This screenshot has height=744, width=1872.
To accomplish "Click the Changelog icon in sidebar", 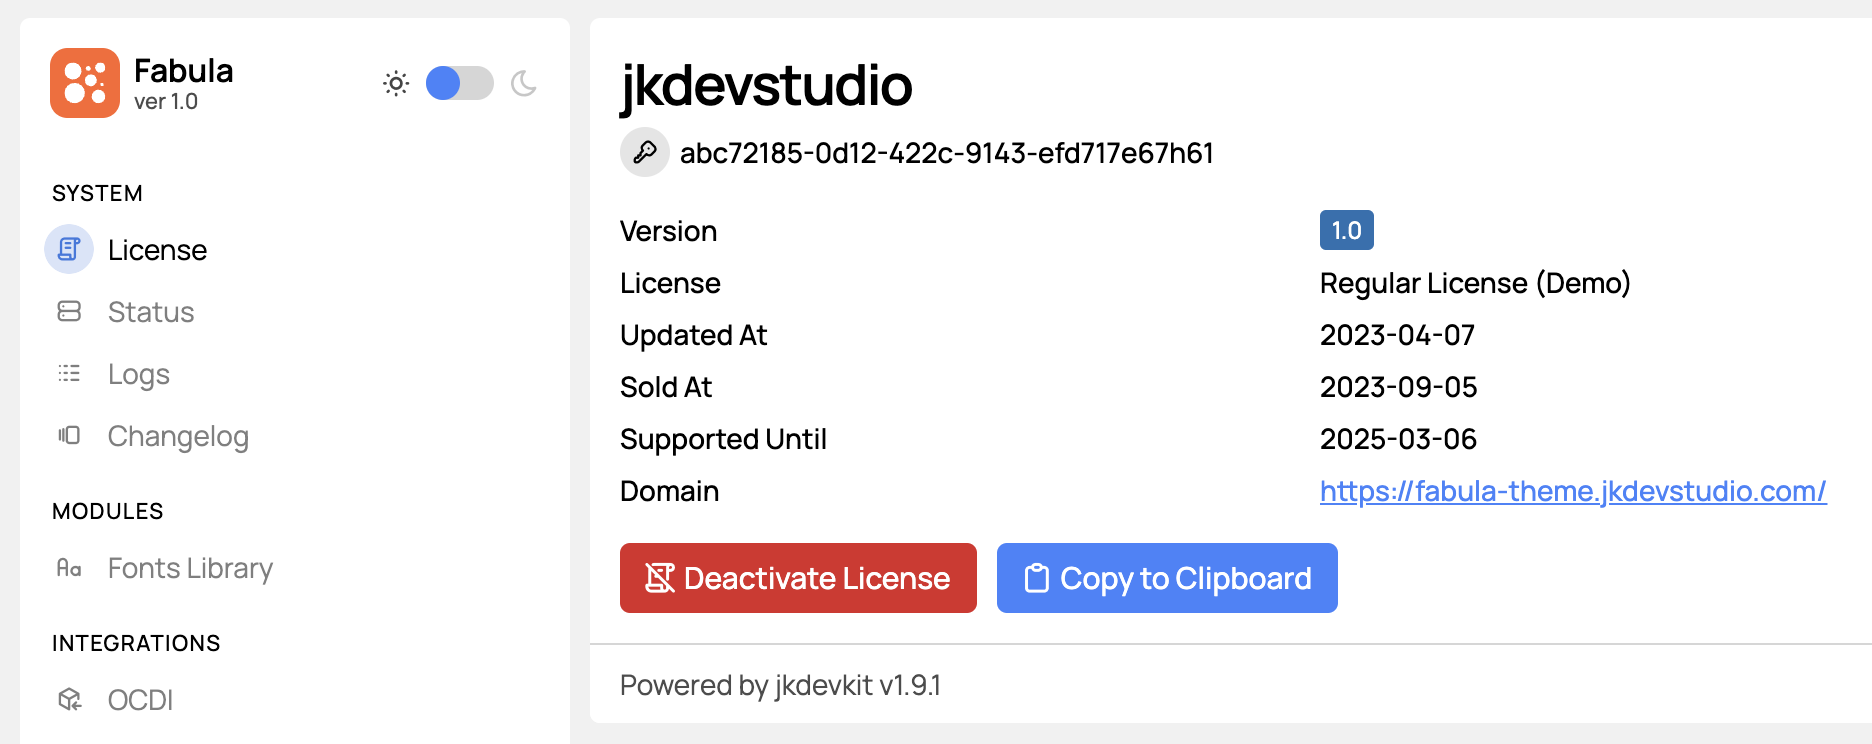I will [69, 435].
